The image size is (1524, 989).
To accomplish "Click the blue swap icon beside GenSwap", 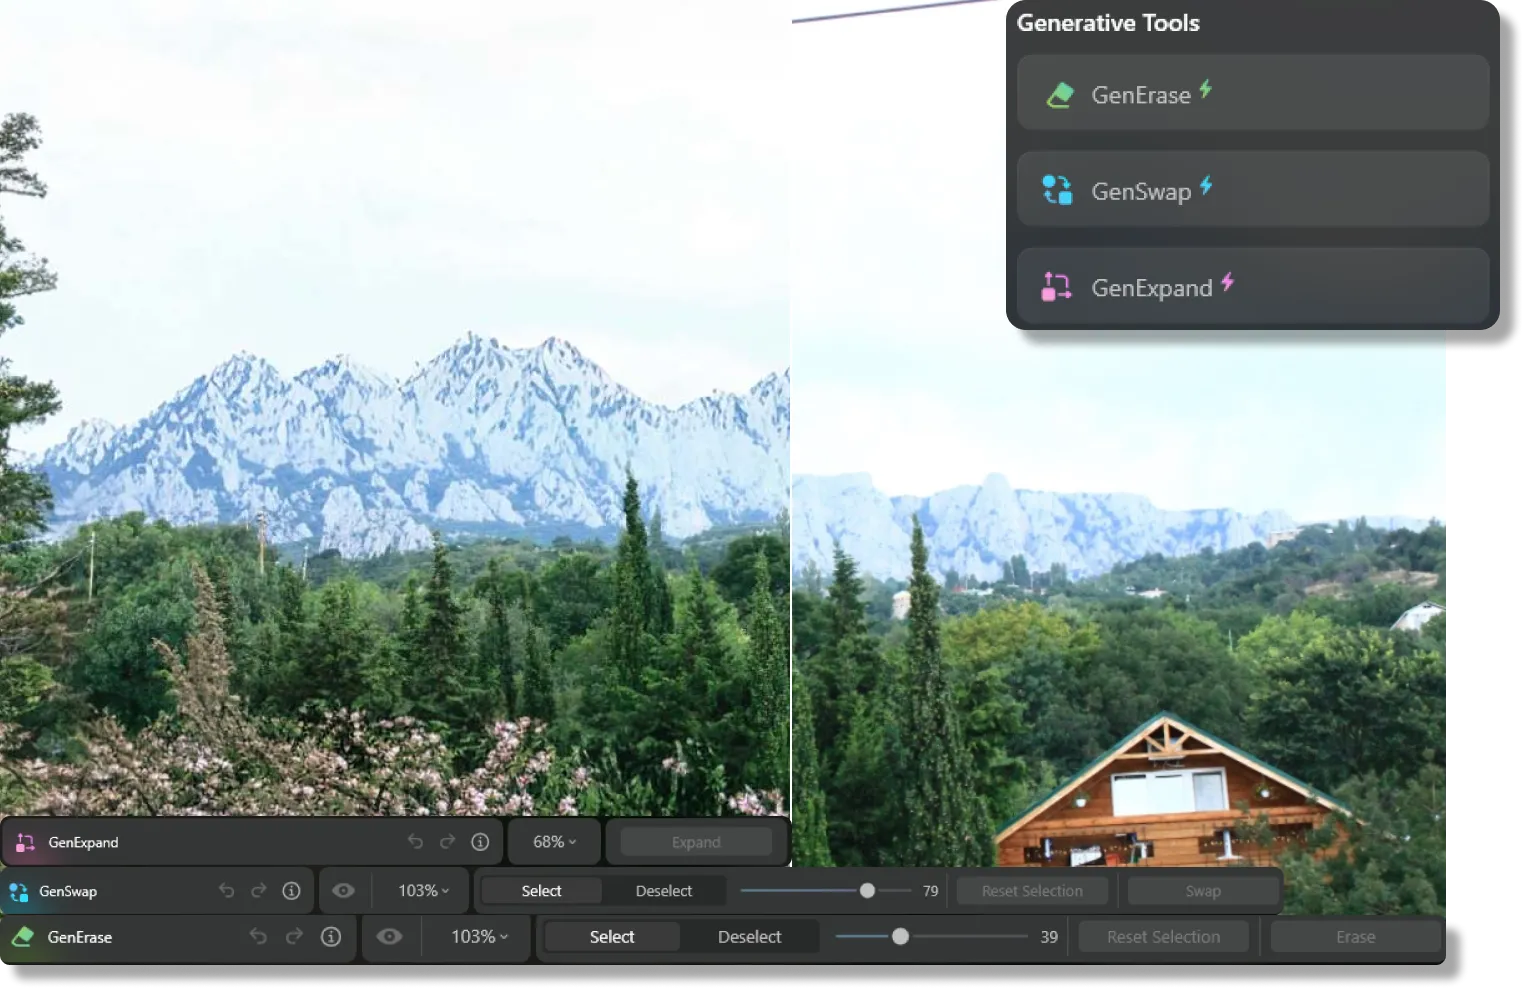I will [x=1057, y=190].
